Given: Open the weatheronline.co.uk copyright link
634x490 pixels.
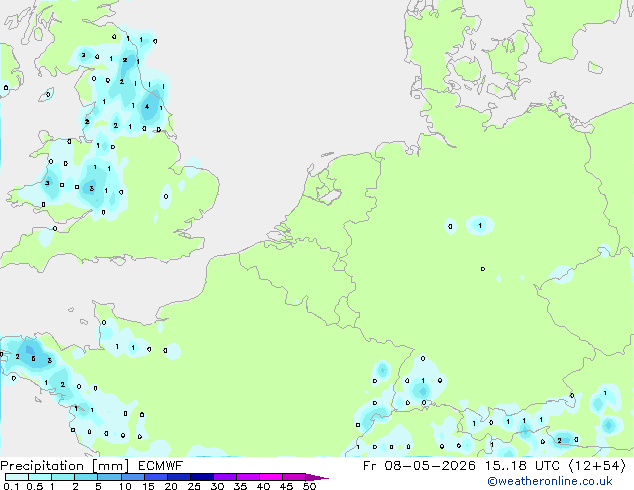Looking at the screenshot, I should click(x=550, y=481).
